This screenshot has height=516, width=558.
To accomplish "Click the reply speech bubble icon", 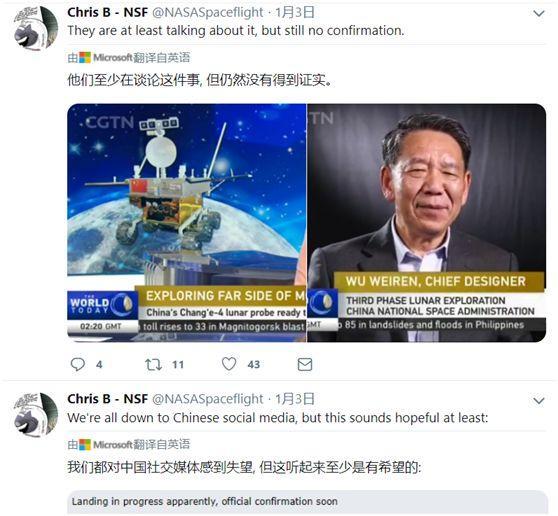I will point(78,364).
